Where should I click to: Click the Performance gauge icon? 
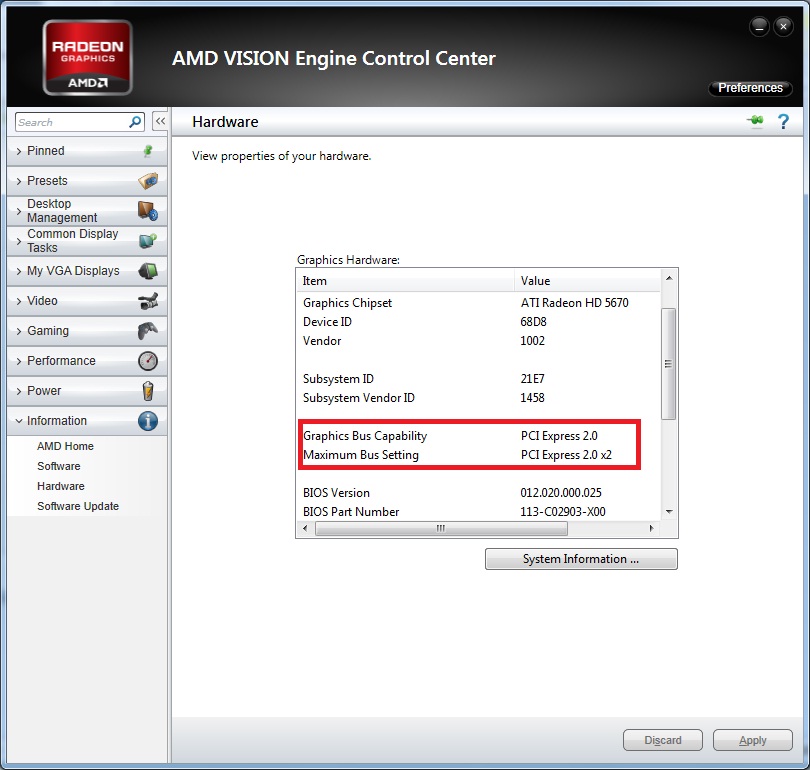pyautogui.click(x=148, y=360)
